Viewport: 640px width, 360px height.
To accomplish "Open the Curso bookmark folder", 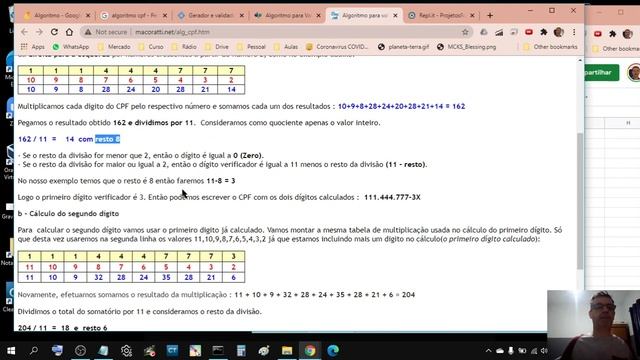I will point(151,47).
